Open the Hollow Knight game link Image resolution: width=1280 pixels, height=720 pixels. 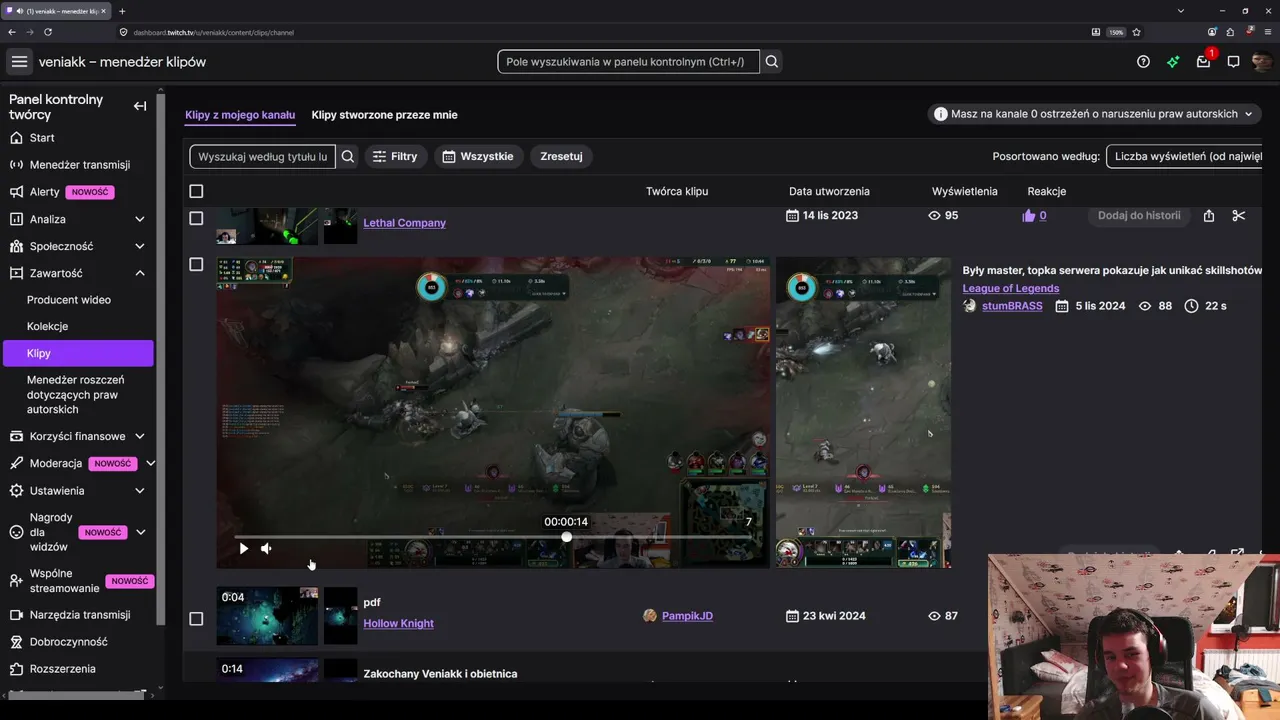(x=398, y=623)
